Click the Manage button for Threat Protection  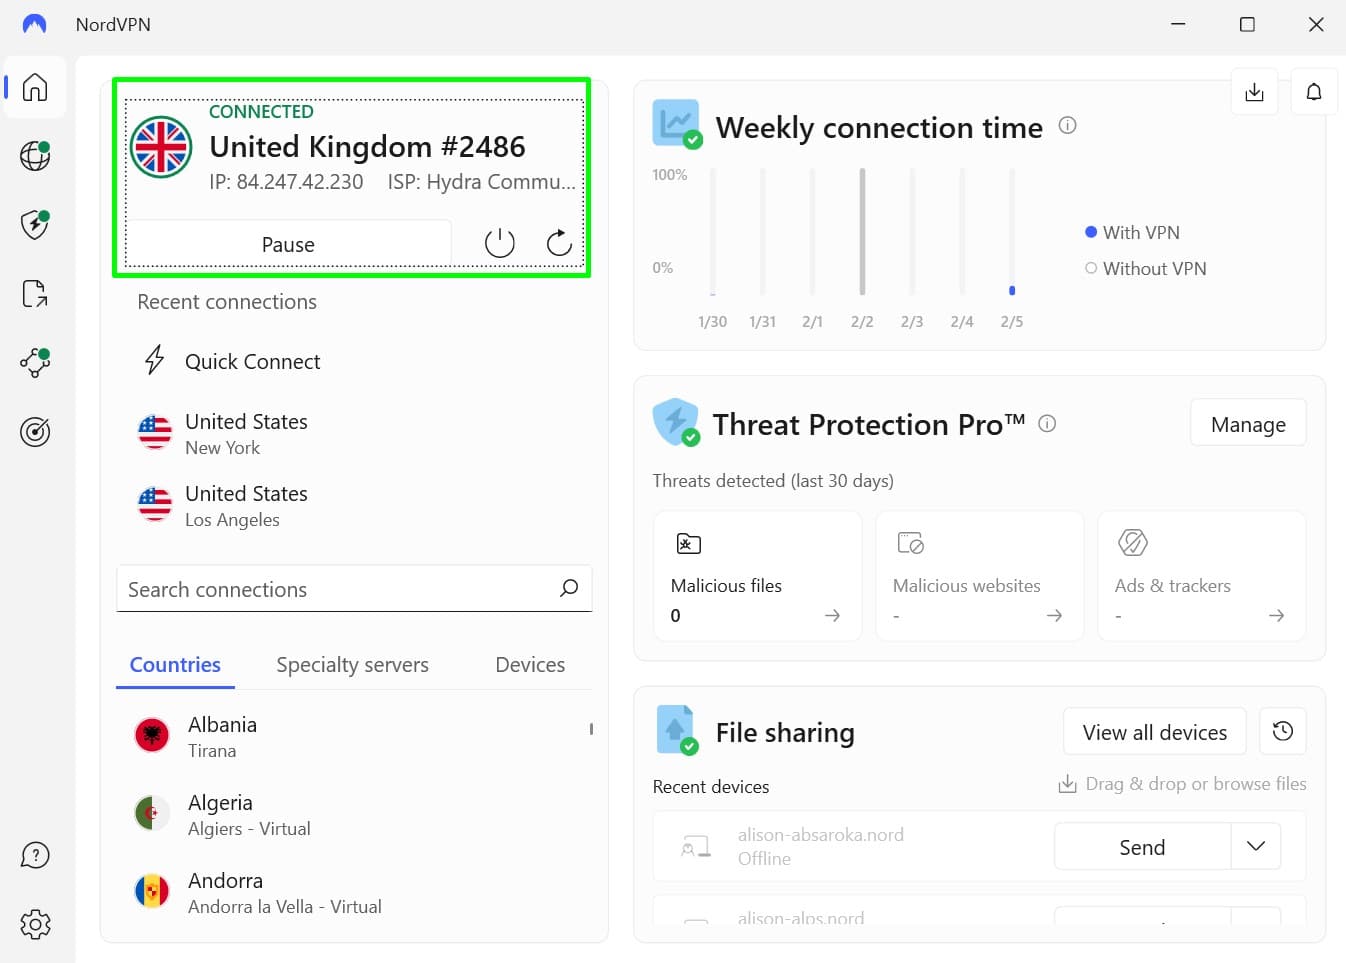click(x=1248, y=424)
